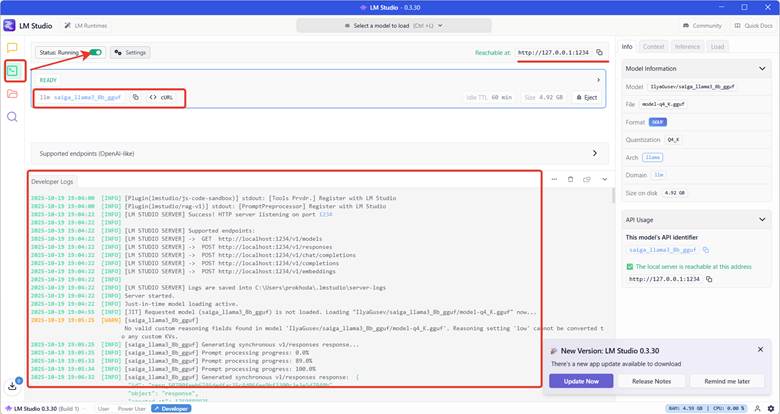The width and height of the screenshot is (780, 414).
Task: Open server Settings button
Action: (130, 52)
